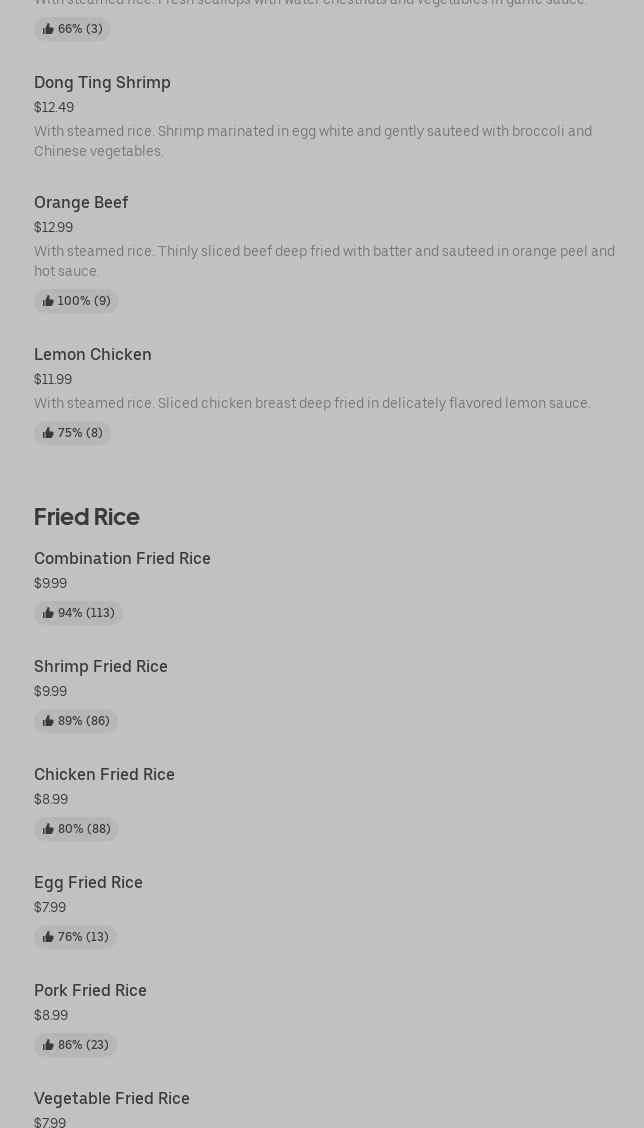Click thumbs-up icon on Chicken Fried Rice rating
Screen dimensions: 644x1128
pyautogui.click(x=48, y=829)
